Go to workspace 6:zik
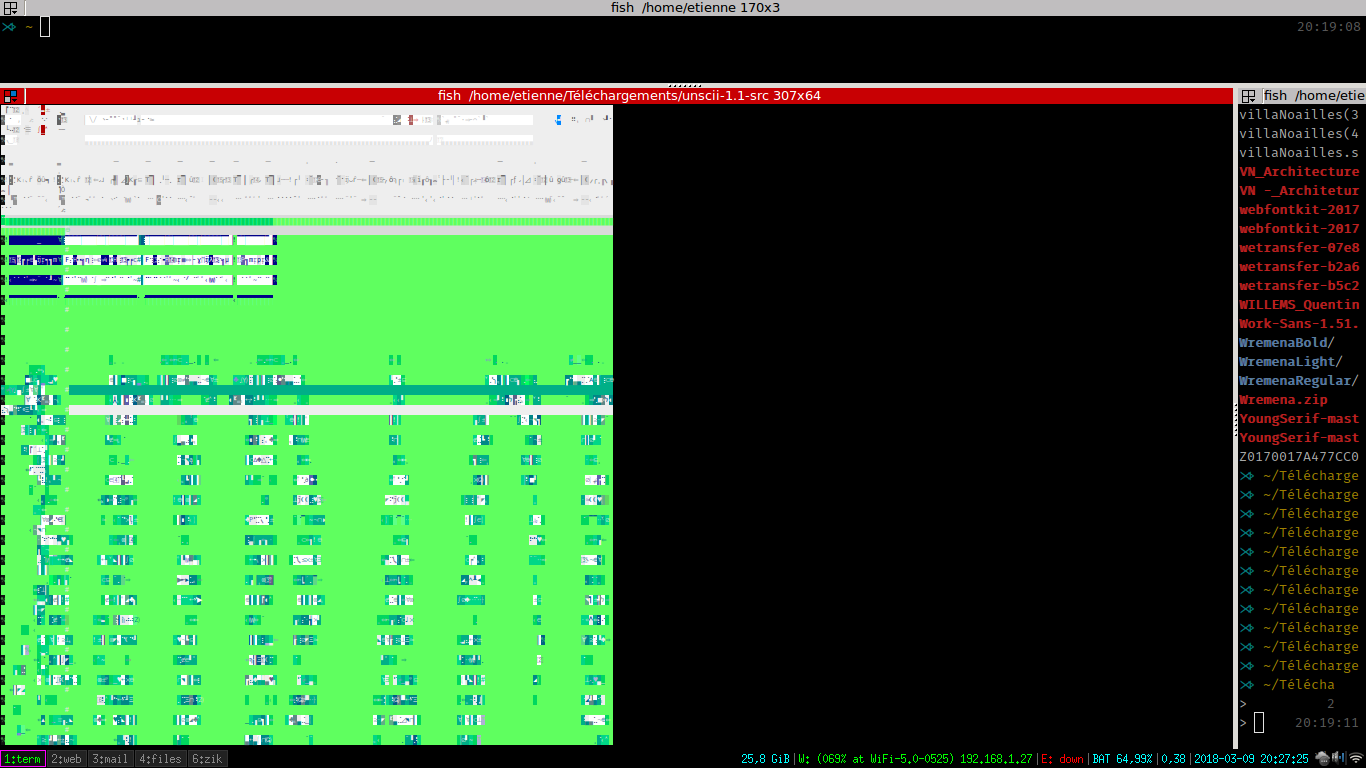The height and width of the screenshot is (768, 1366). [207, 759]
